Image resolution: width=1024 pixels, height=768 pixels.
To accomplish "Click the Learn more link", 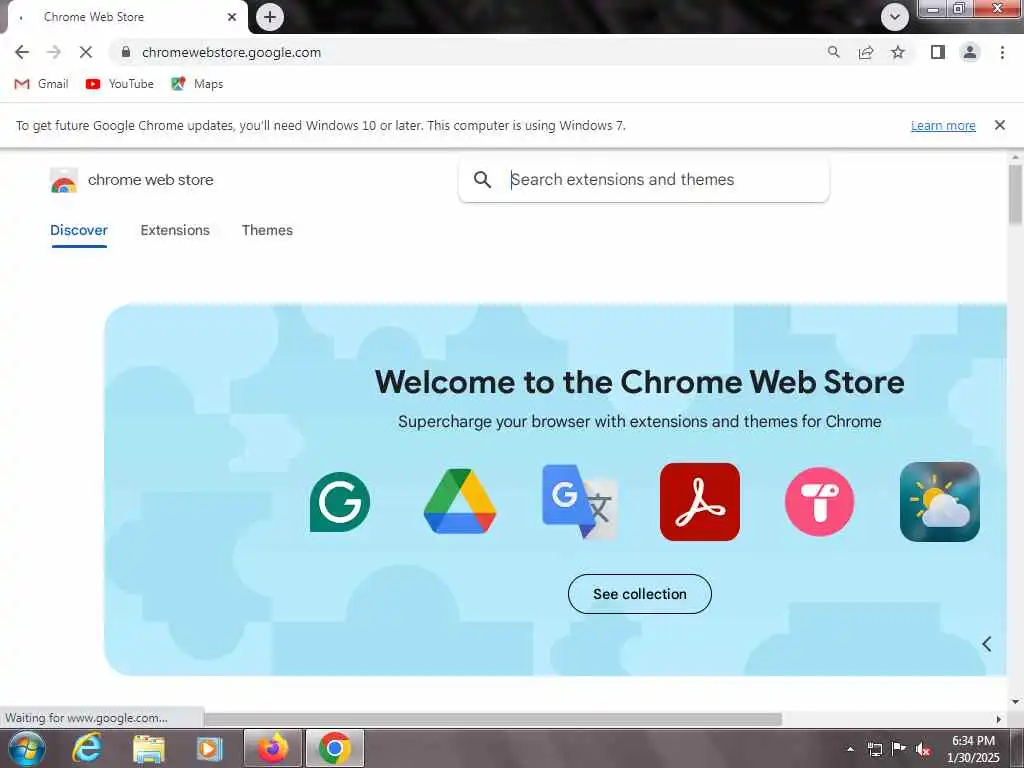I will (x=943, y=125).
